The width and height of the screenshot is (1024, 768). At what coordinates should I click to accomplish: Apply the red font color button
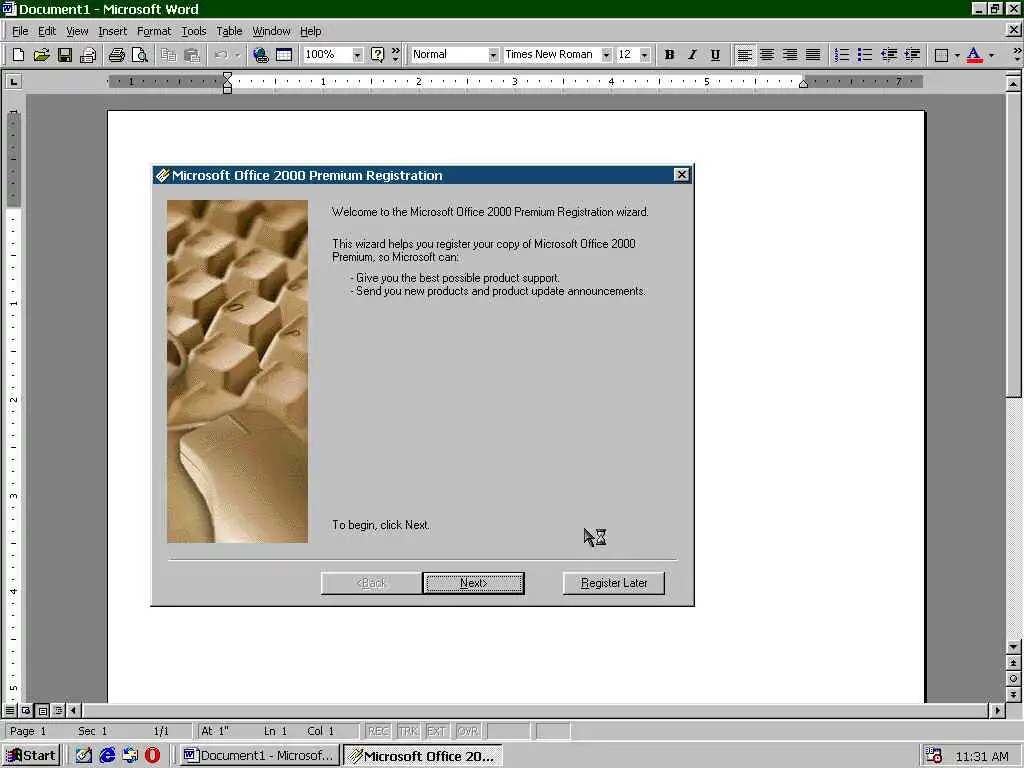click(974, 55)
